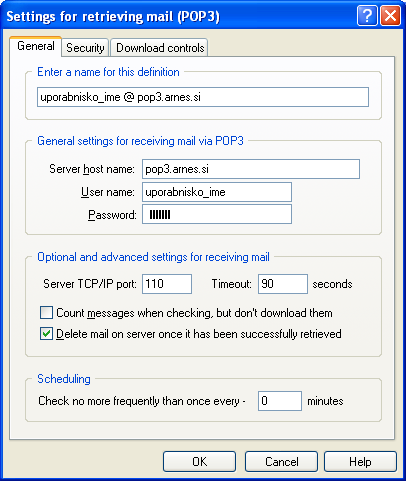The image size is (406, 481).
Task: Select the General tab
Action: 36,46
